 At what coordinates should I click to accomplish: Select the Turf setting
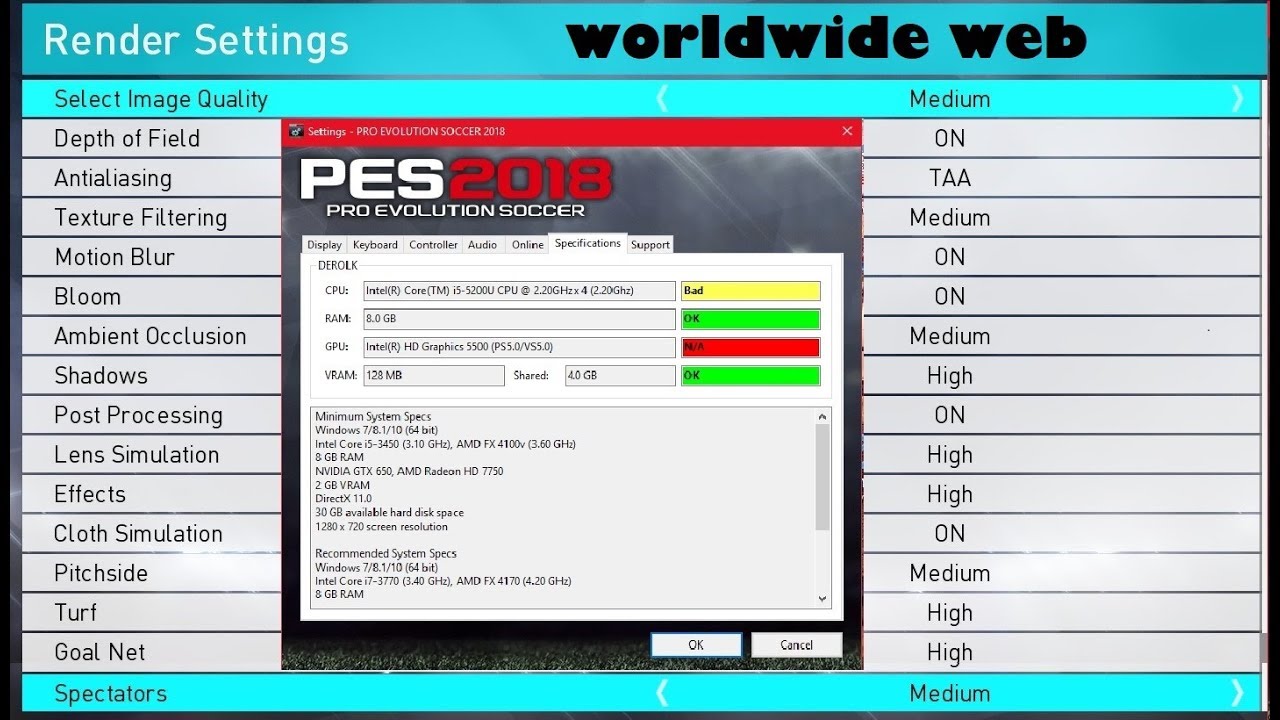(x=76, y=612)
